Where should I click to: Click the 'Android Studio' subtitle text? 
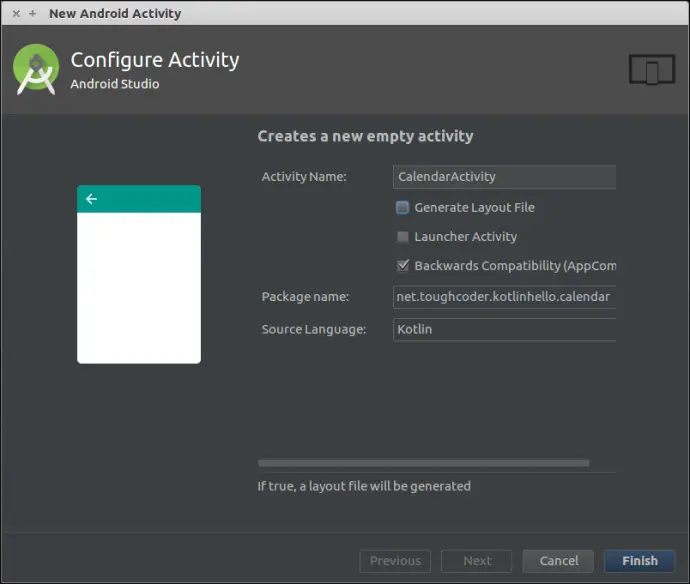click(x=115, y=84)
